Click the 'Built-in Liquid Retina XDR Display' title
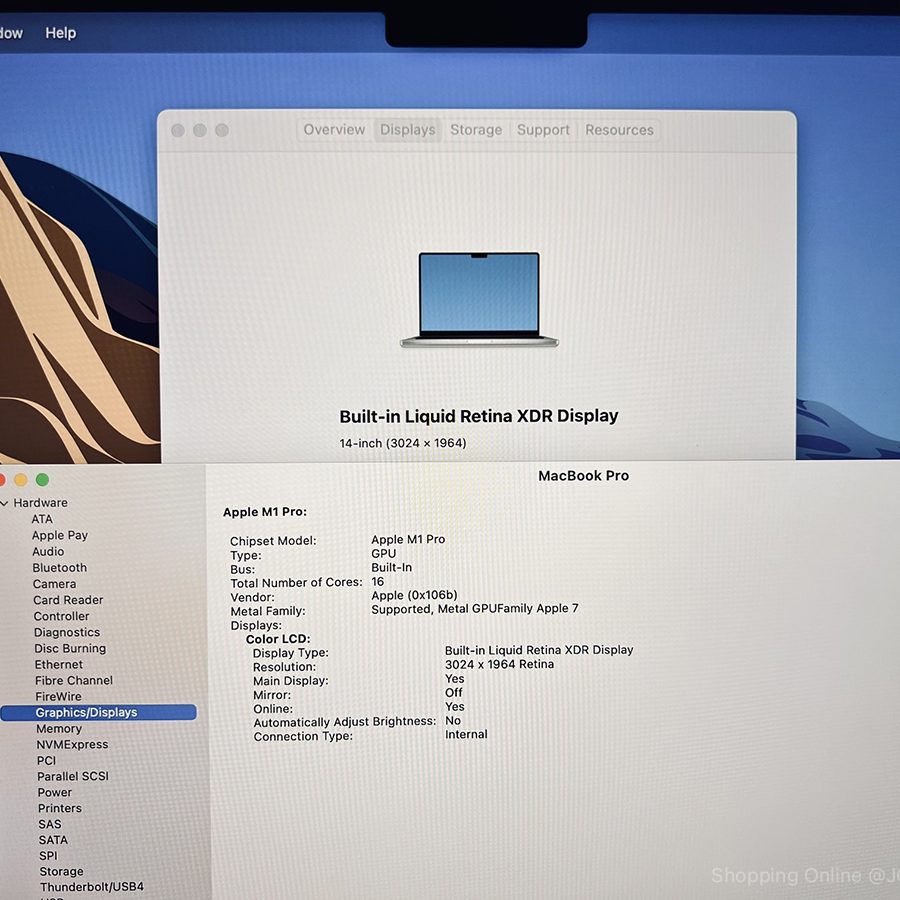 tap(479, 416)
